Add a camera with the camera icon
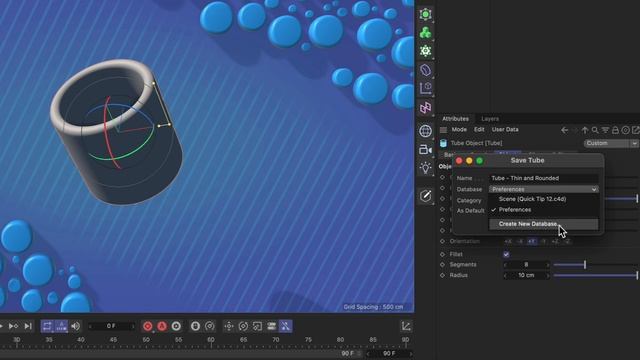This screenshot has width=640, height=360. point(426,150)
